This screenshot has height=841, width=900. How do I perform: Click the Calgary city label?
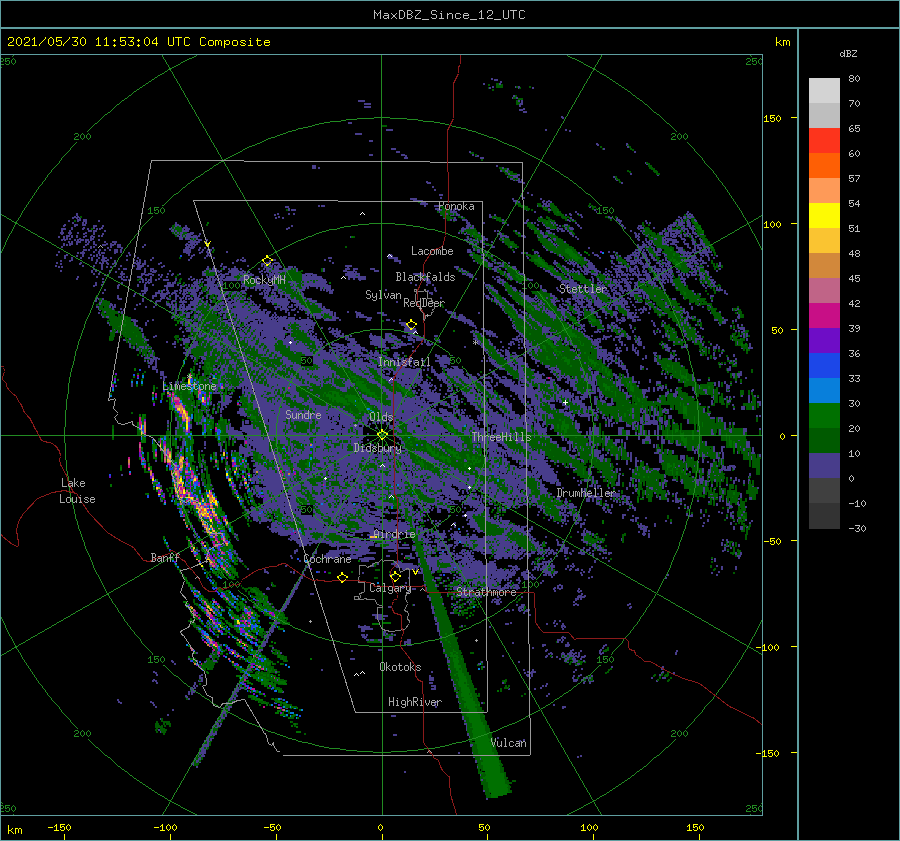(390, 588)
